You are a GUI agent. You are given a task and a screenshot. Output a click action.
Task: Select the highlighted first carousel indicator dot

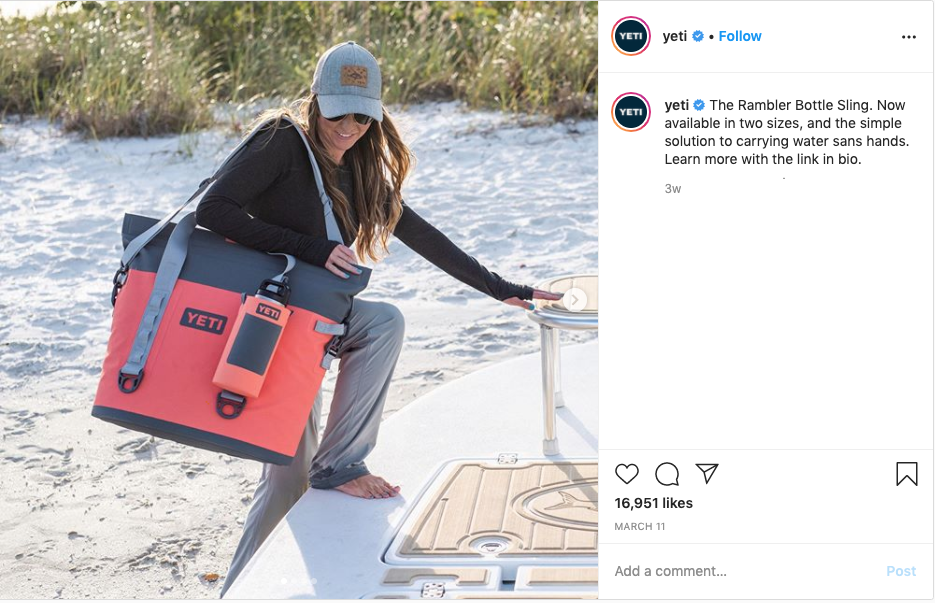click(x=284, y=580)
